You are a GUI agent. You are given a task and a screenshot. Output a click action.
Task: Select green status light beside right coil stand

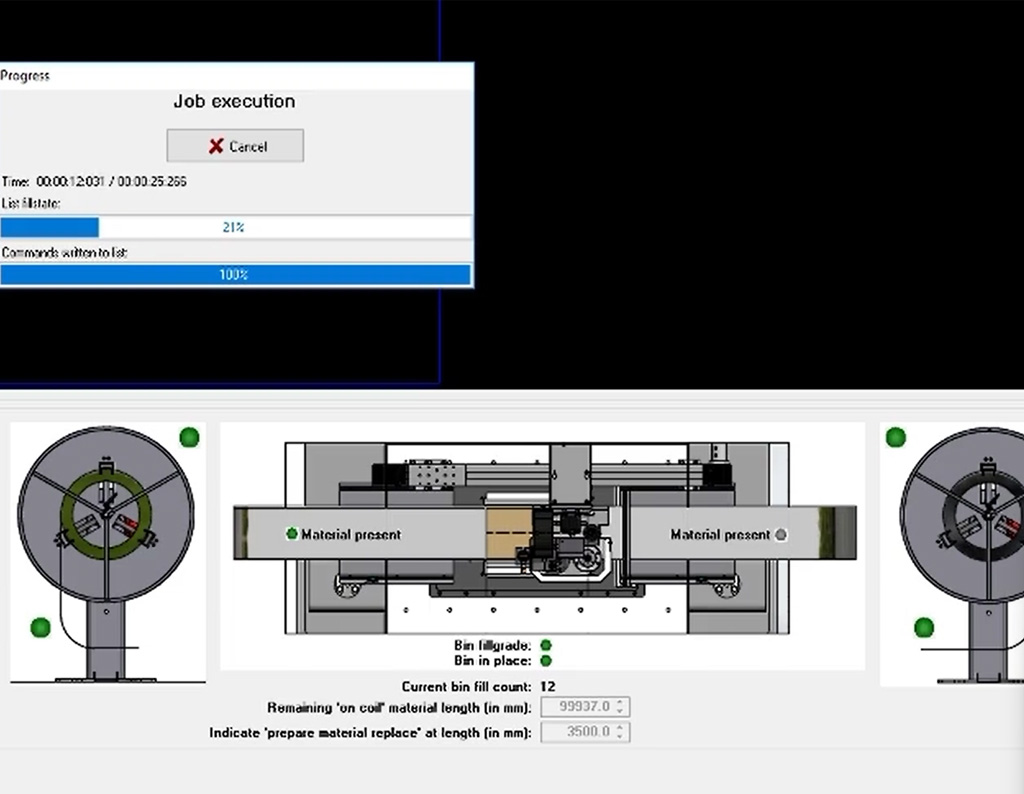click(x=924, y=627)
